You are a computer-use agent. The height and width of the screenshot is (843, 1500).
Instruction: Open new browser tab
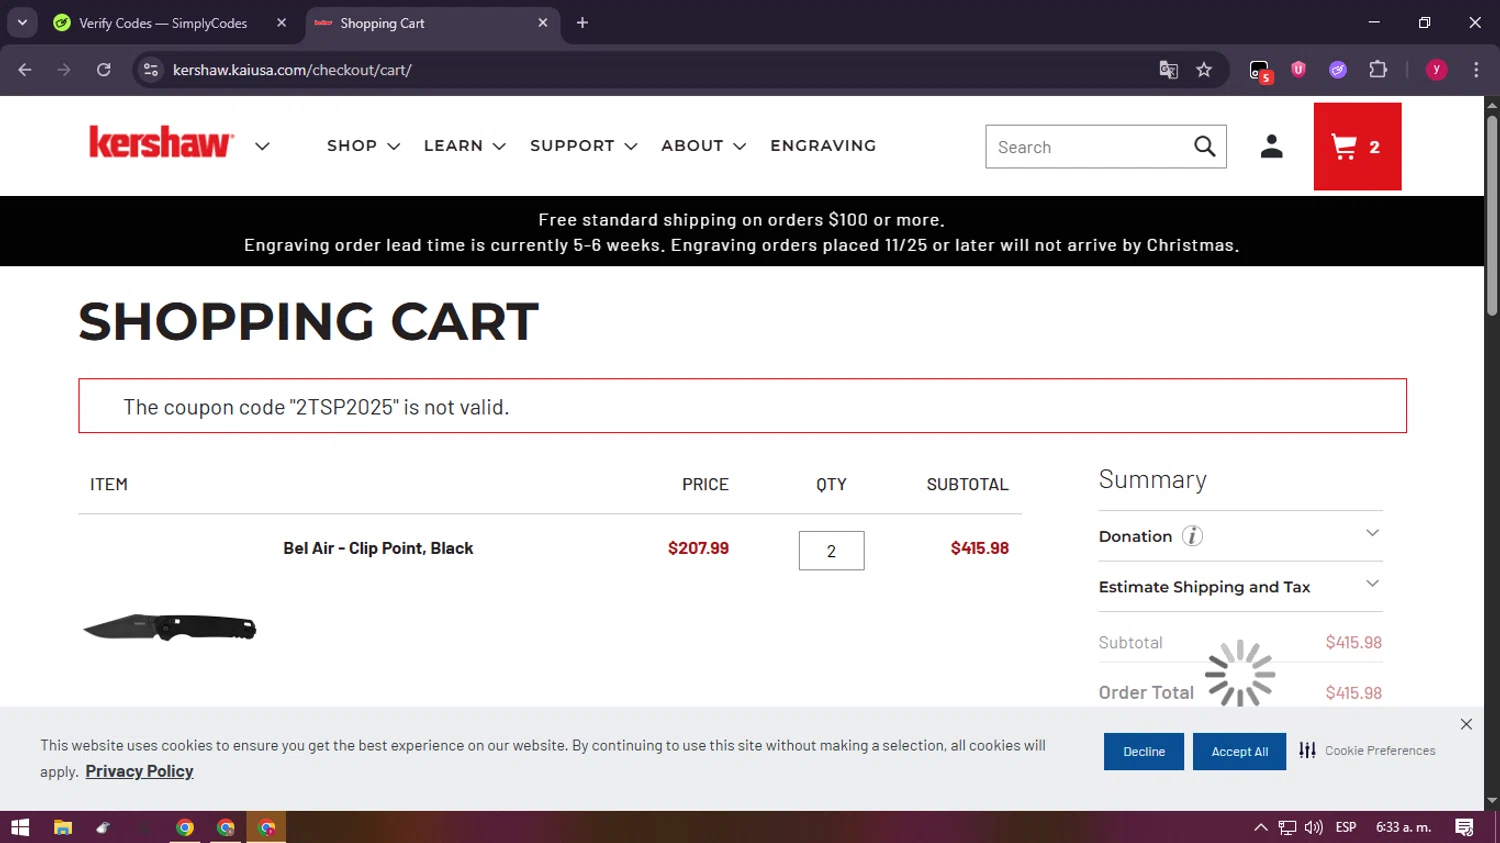pyautogui.click(x=582, y=23)
